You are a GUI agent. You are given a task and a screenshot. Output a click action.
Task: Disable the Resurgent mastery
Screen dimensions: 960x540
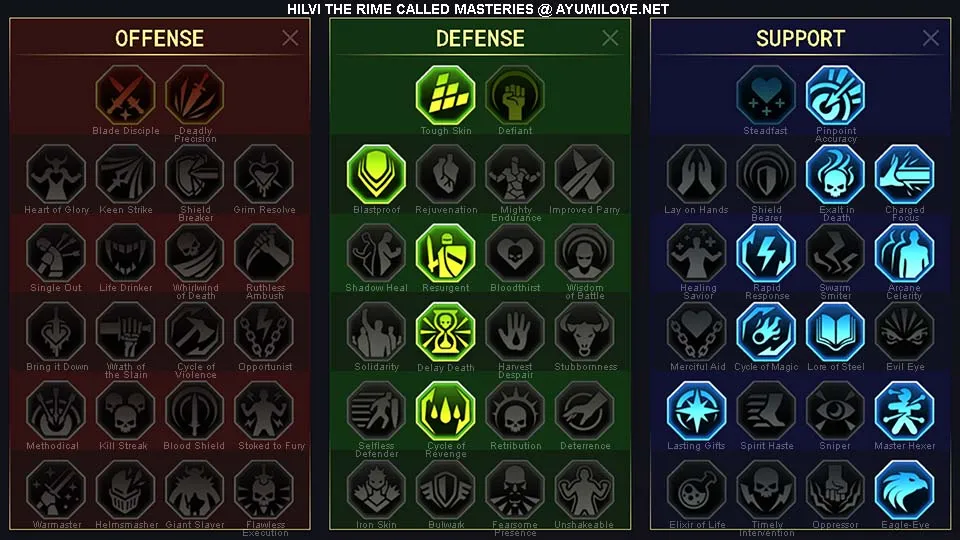(445, 253)
